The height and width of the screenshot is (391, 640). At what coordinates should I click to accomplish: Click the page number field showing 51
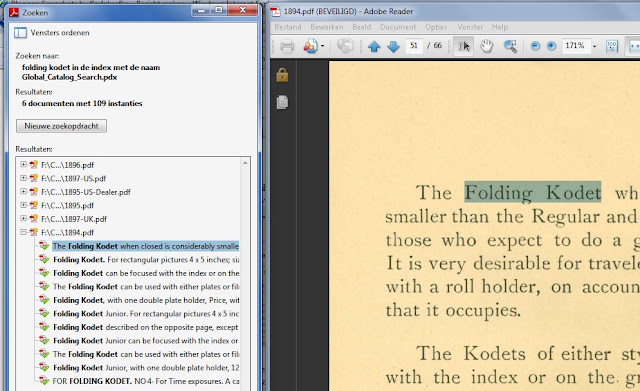(414, 46)
